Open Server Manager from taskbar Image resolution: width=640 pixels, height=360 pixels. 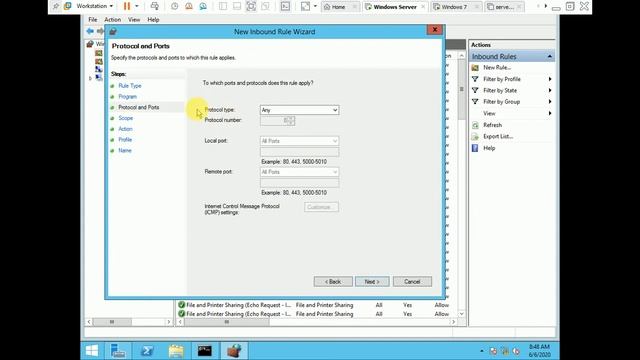pos(118,351)
